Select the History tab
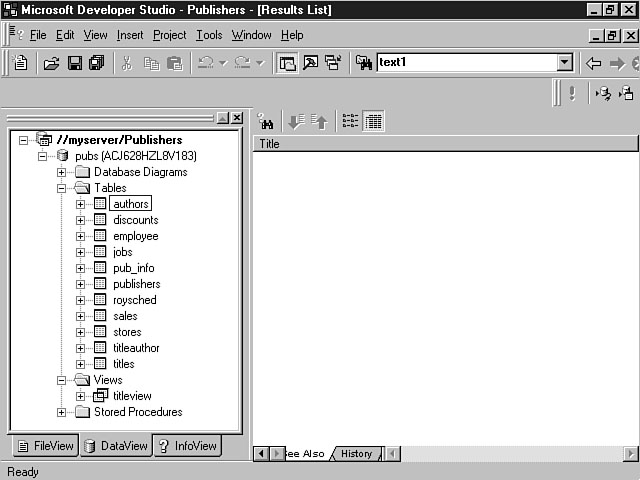 (x=356, y=454)
